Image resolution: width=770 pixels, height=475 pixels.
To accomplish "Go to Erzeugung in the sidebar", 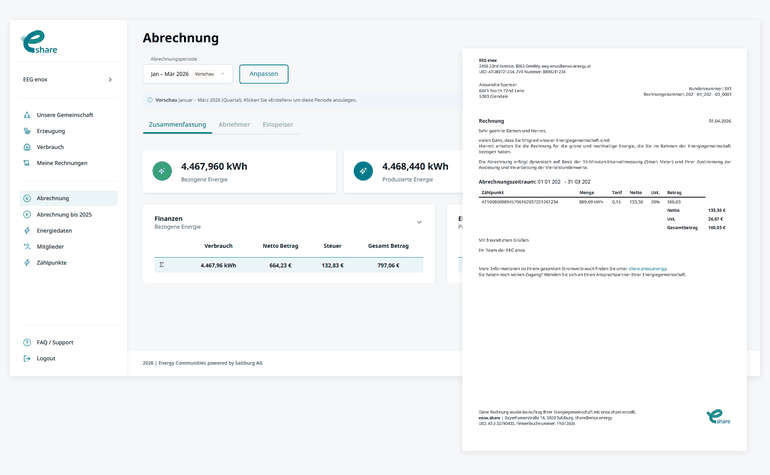I will click(51, 131).
